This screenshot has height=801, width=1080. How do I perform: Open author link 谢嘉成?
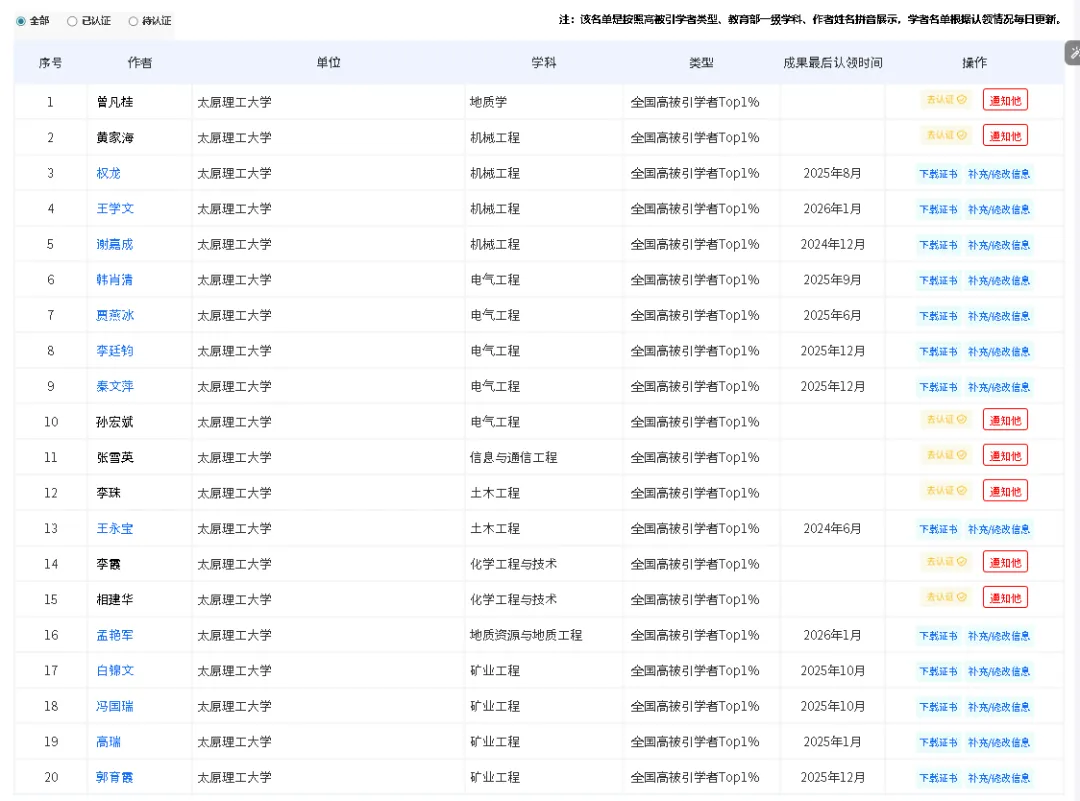tap(115, 245)
